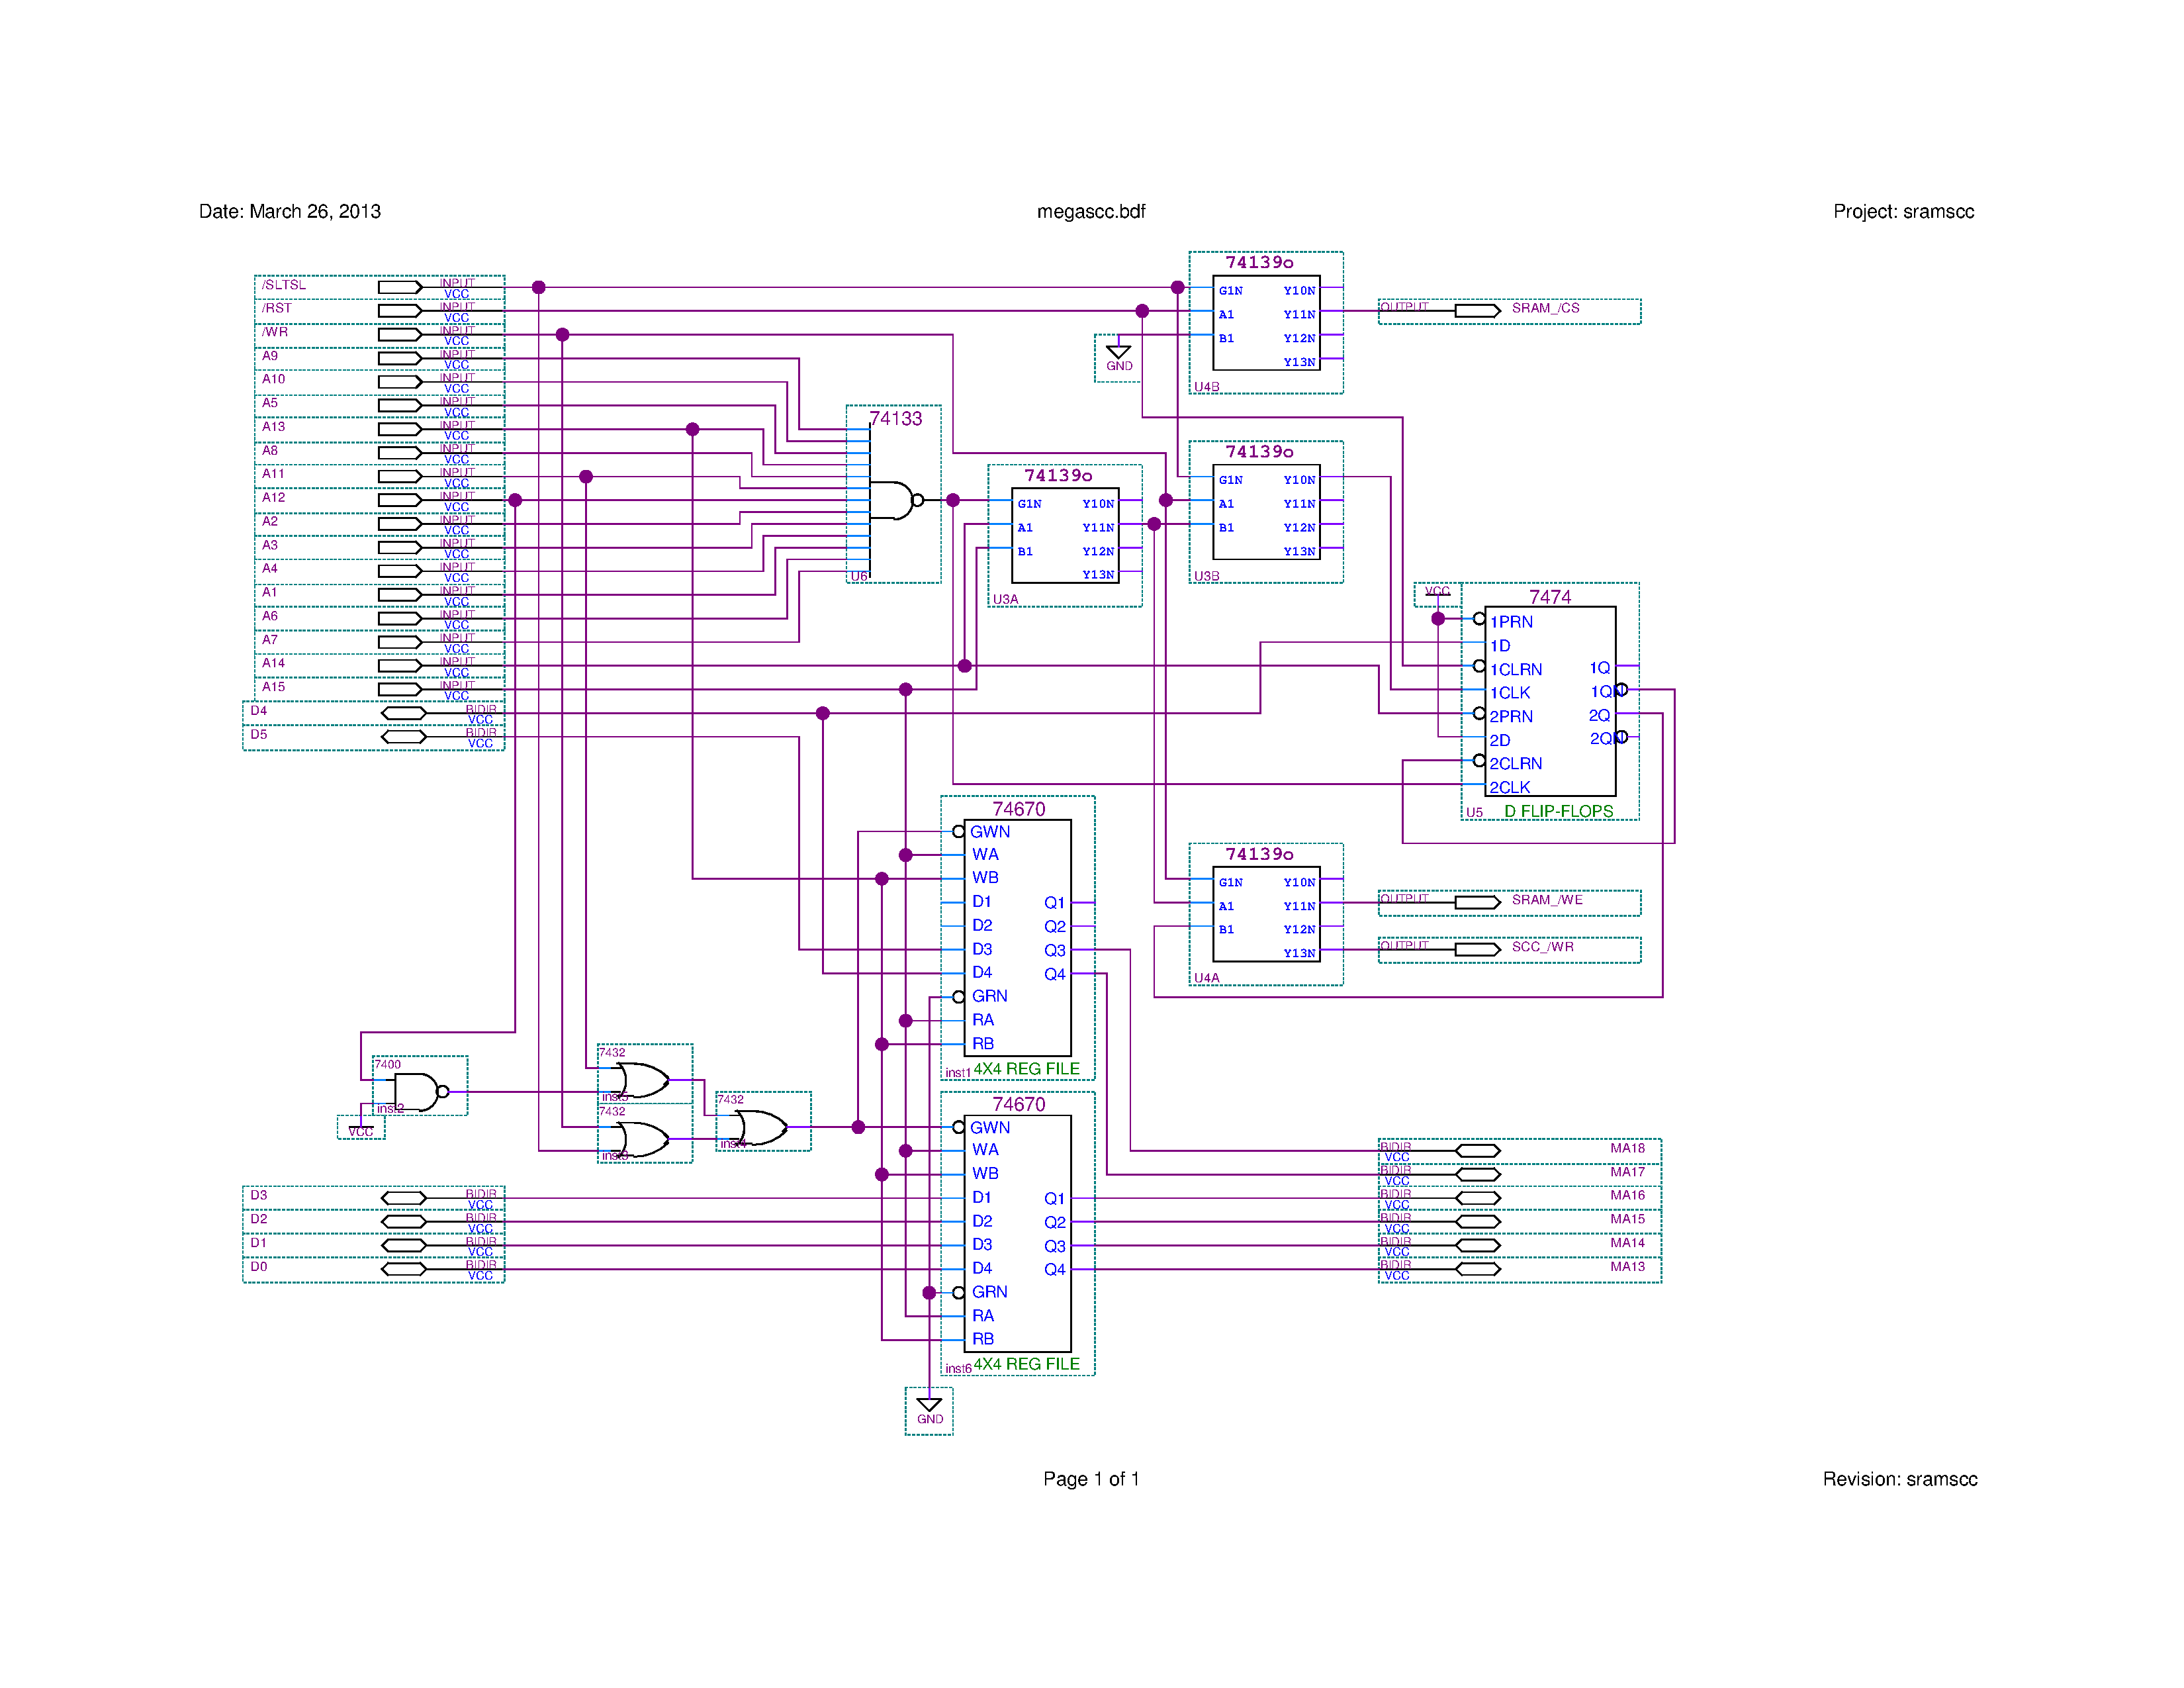Click the upper 7432 OR gate

(x=643, y=1080)
